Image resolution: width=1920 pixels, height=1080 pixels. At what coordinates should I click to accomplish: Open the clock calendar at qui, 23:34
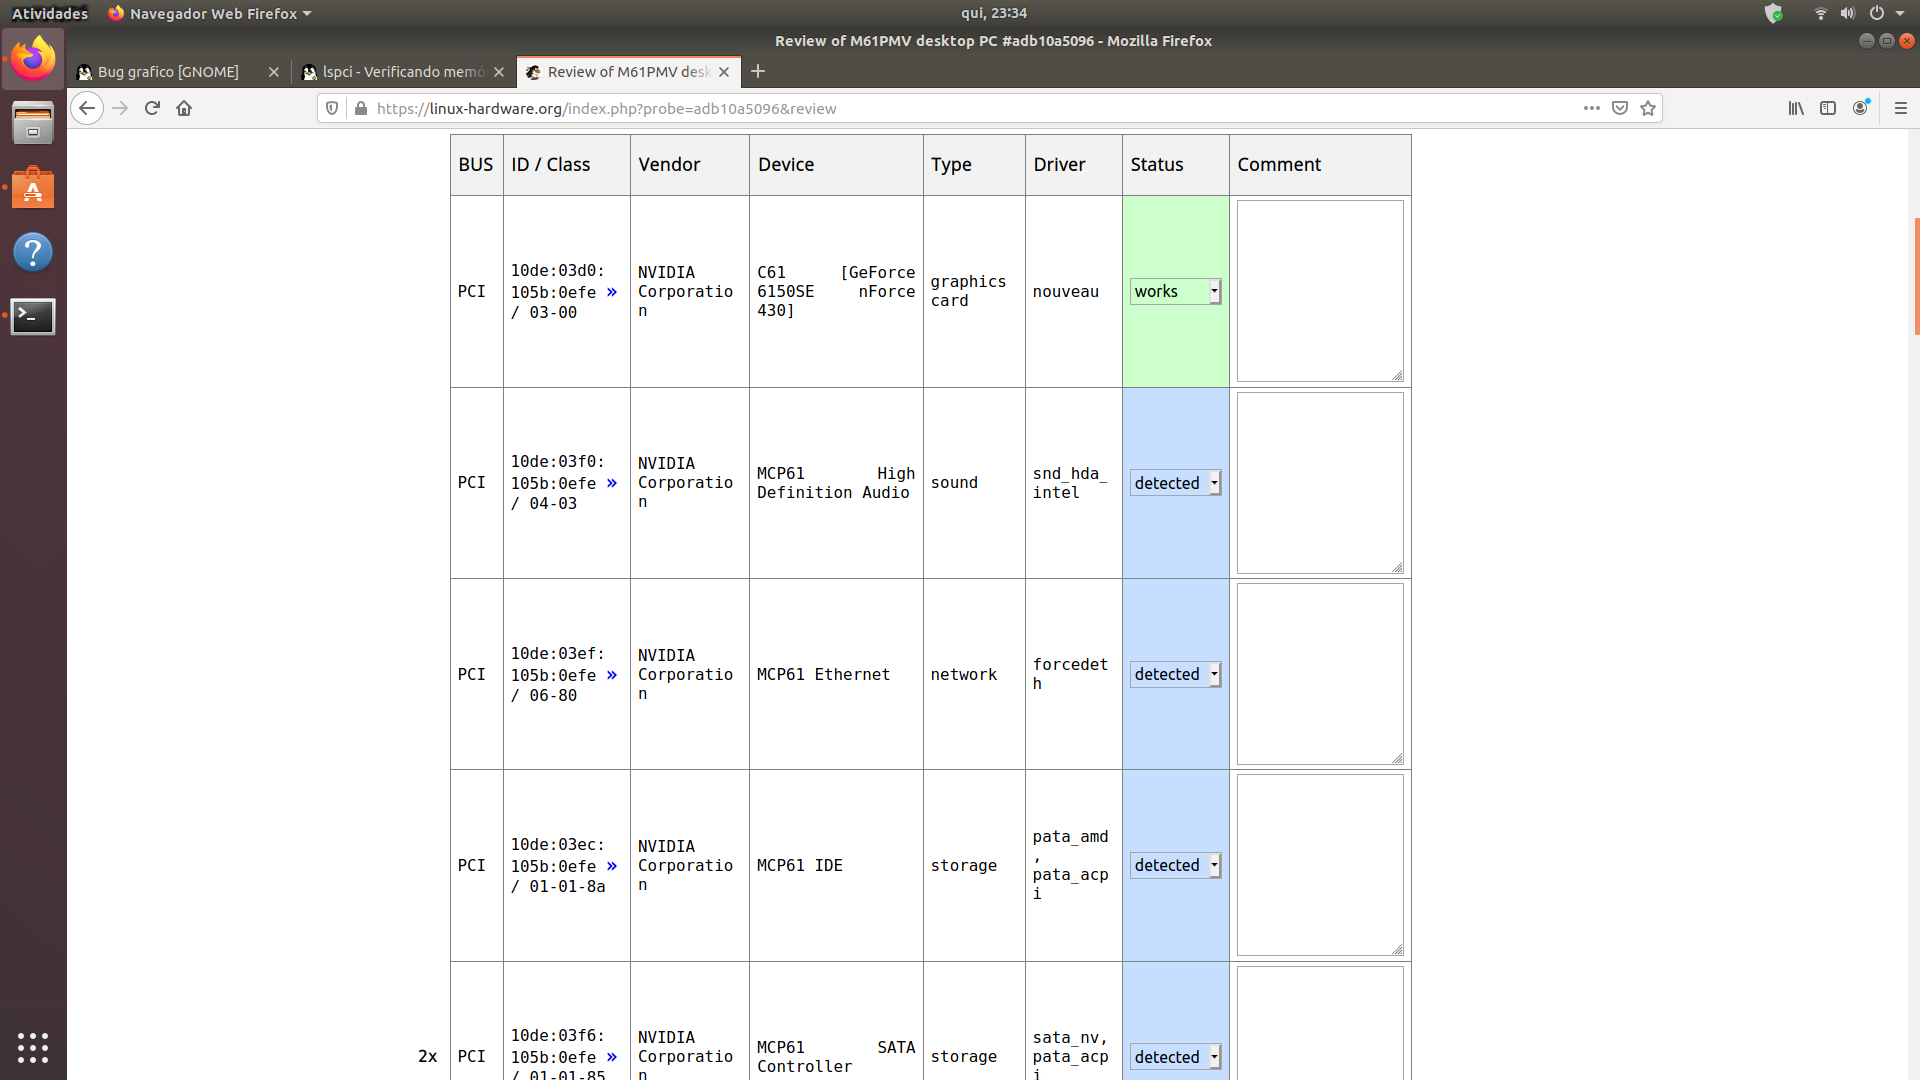point(994,13)
